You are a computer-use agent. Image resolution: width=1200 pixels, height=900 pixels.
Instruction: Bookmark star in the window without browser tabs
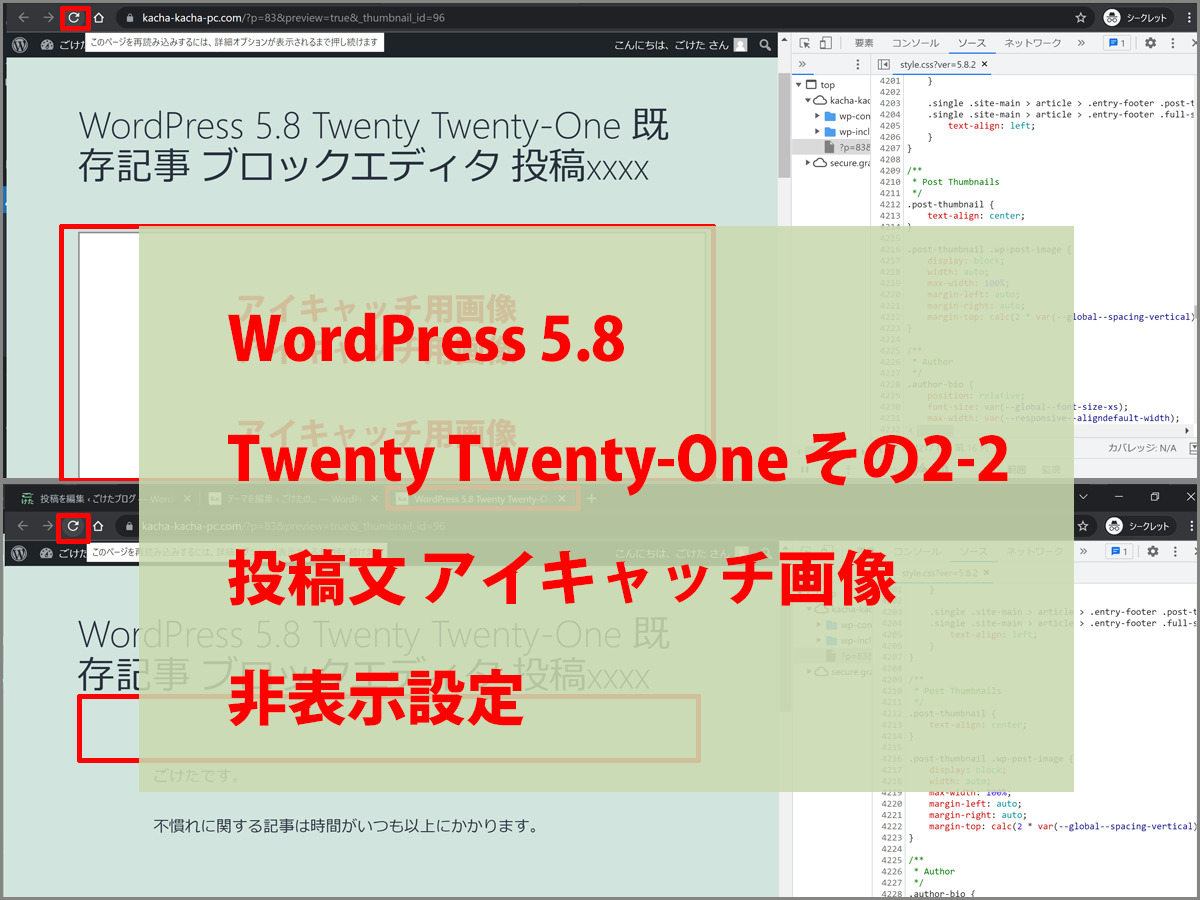[1081, 17]
